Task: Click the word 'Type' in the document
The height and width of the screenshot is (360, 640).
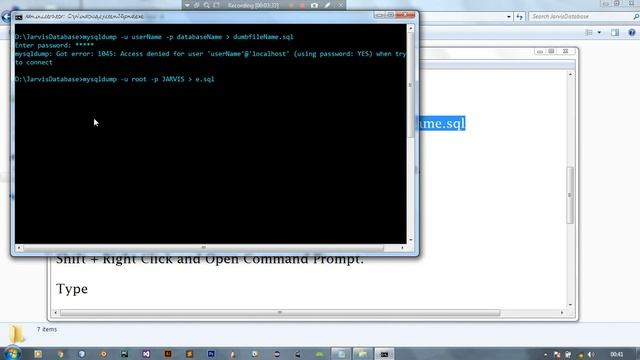Action: (72, 289)
